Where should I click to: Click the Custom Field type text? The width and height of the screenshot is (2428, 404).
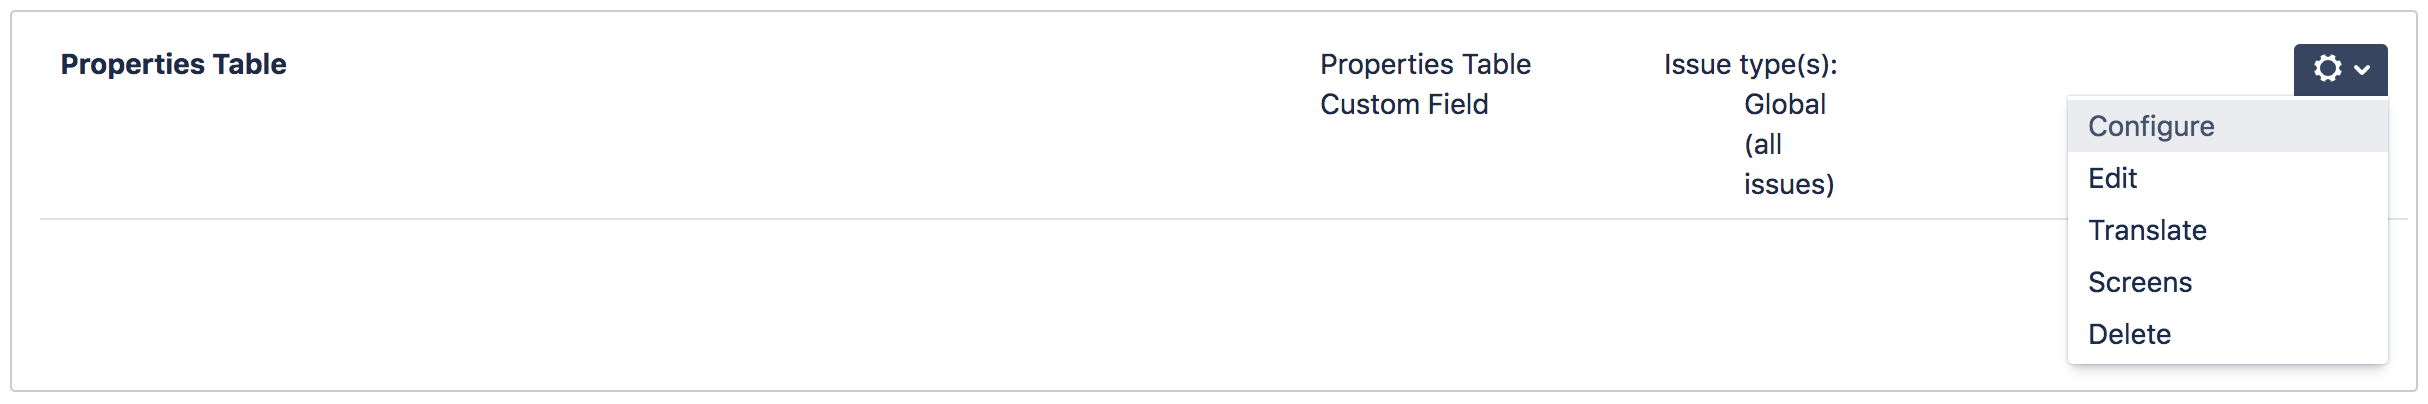coord(1404,104)
